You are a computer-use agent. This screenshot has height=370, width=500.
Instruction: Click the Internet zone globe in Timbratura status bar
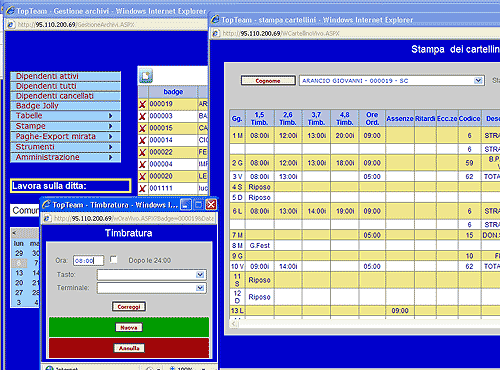49,368
